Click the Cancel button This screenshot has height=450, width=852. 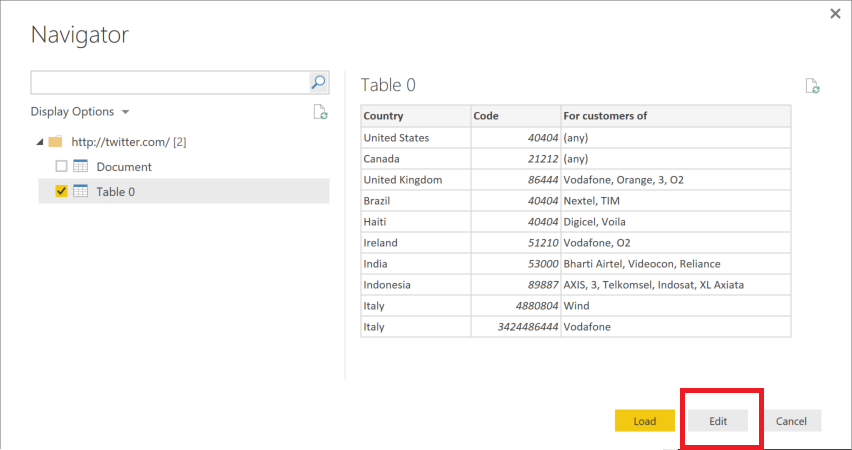point(791,421)
